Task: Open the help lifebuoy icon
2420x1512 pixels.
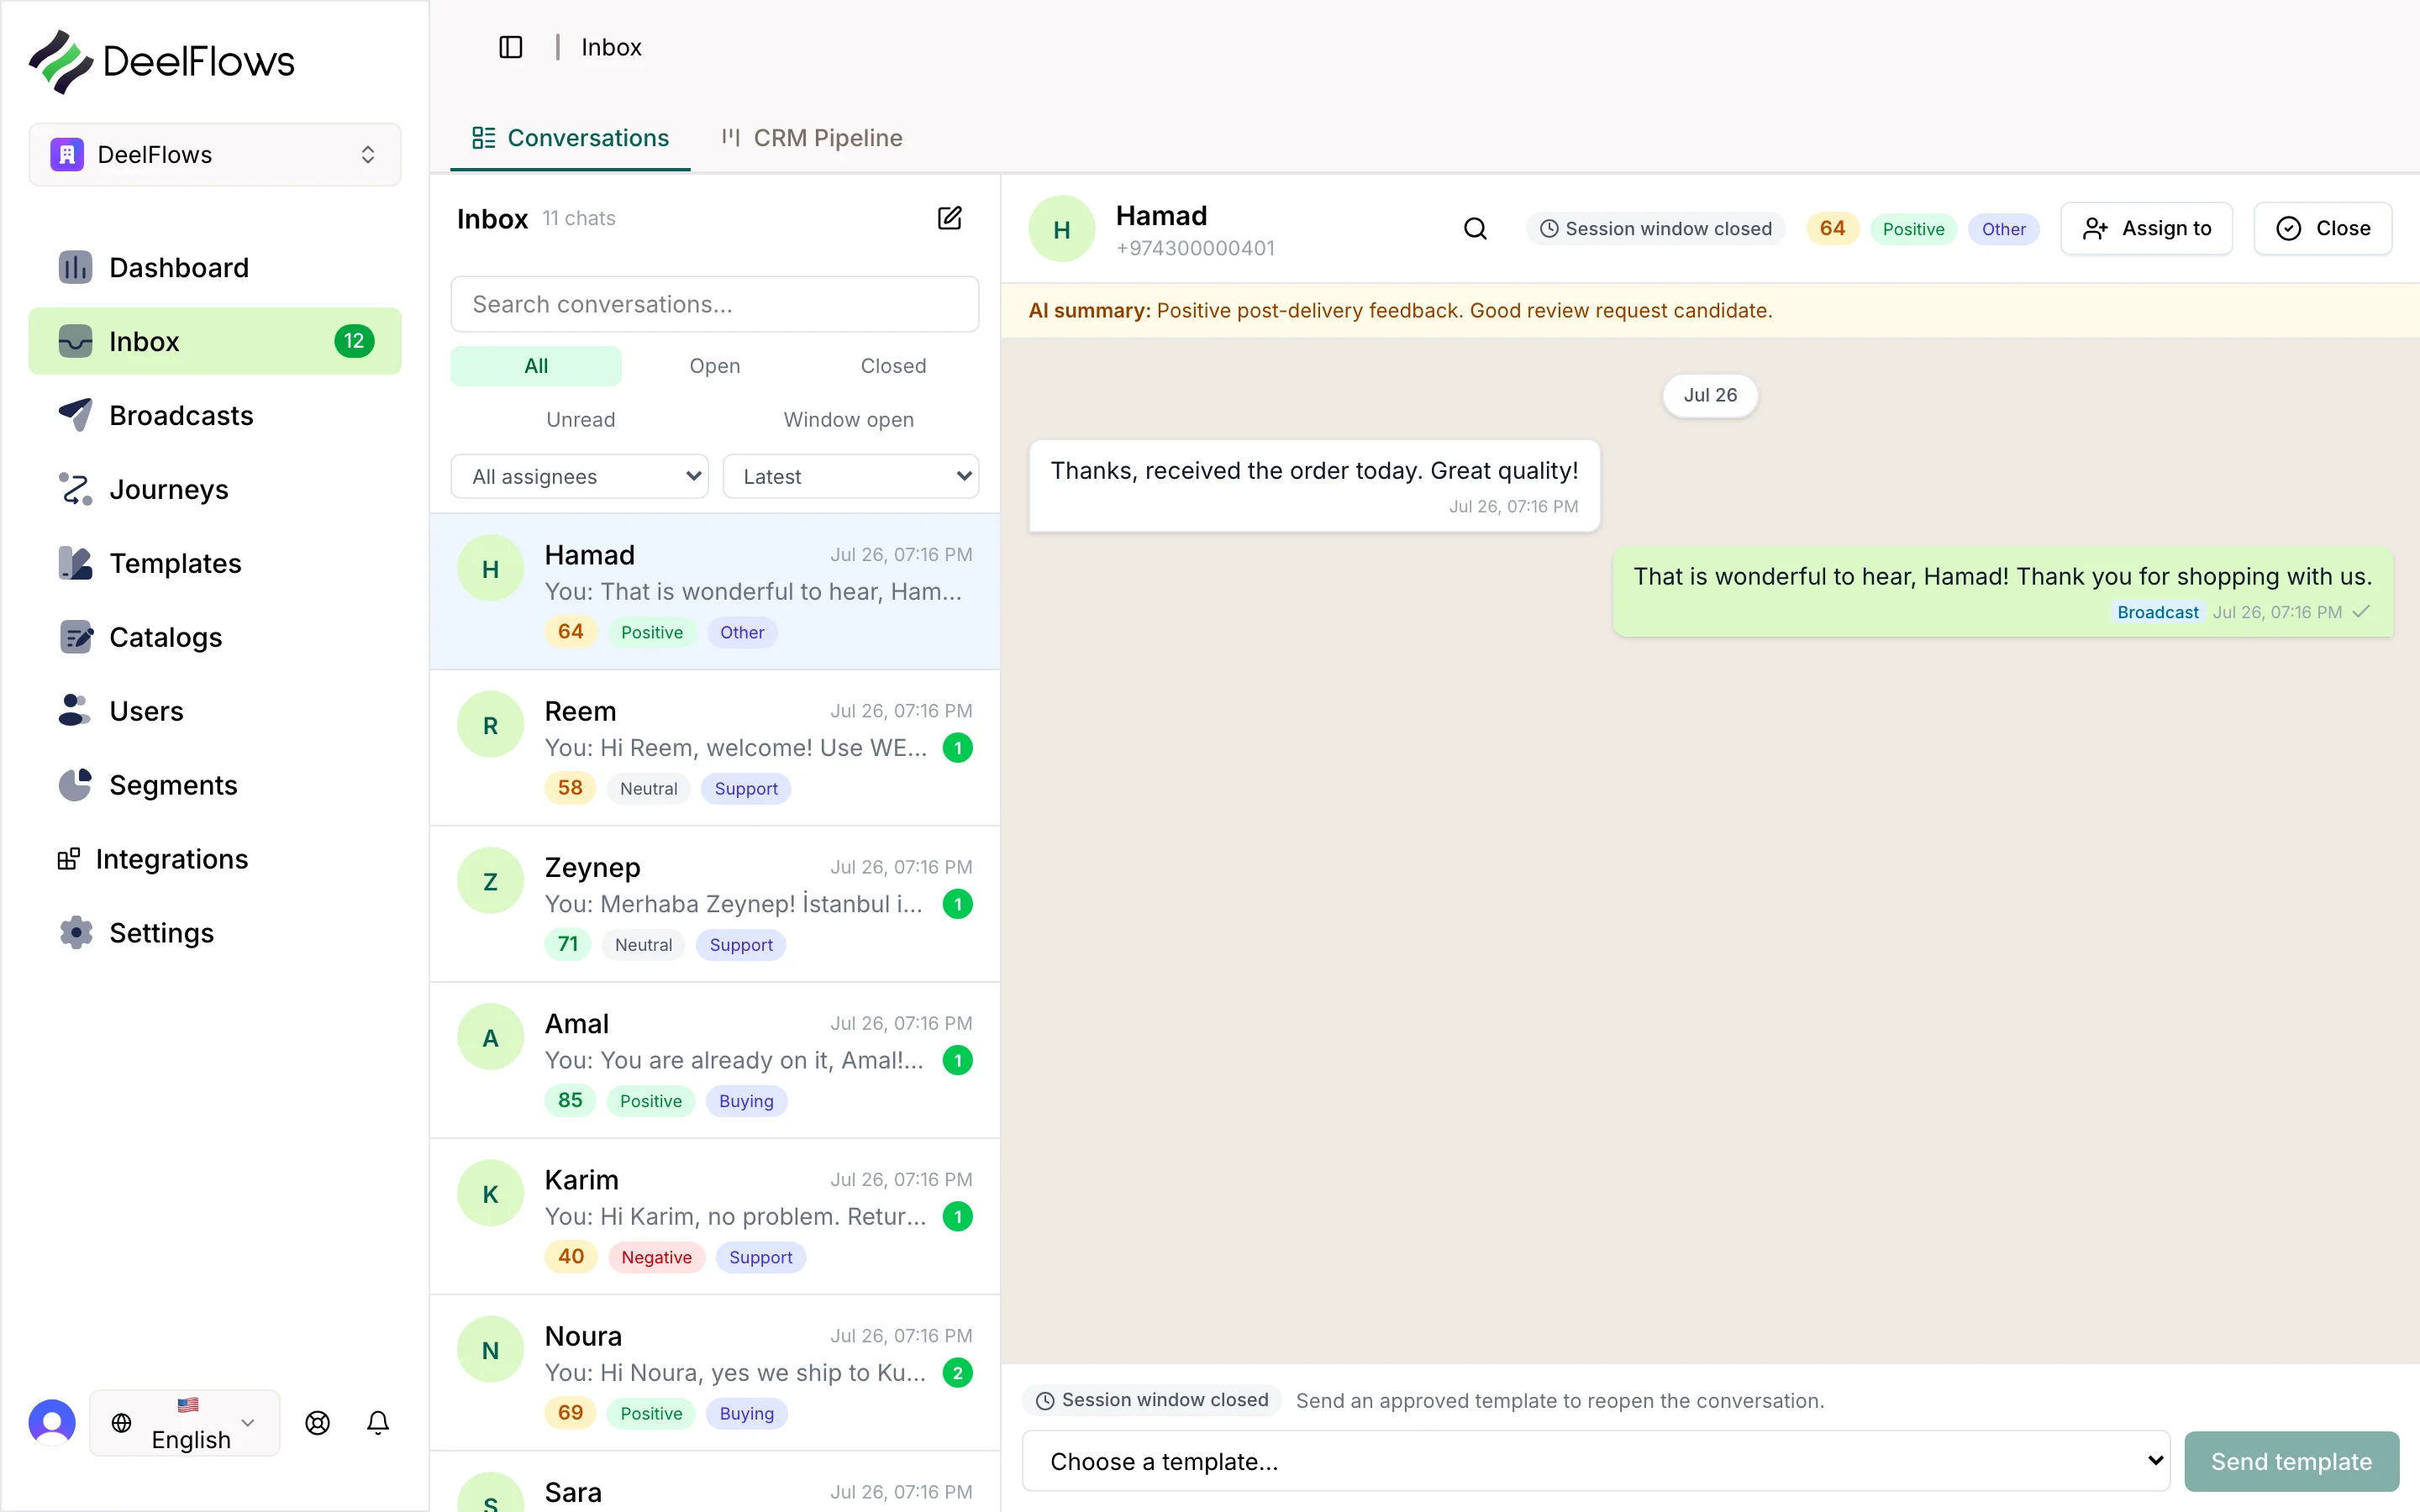Action: [318, 1423]
